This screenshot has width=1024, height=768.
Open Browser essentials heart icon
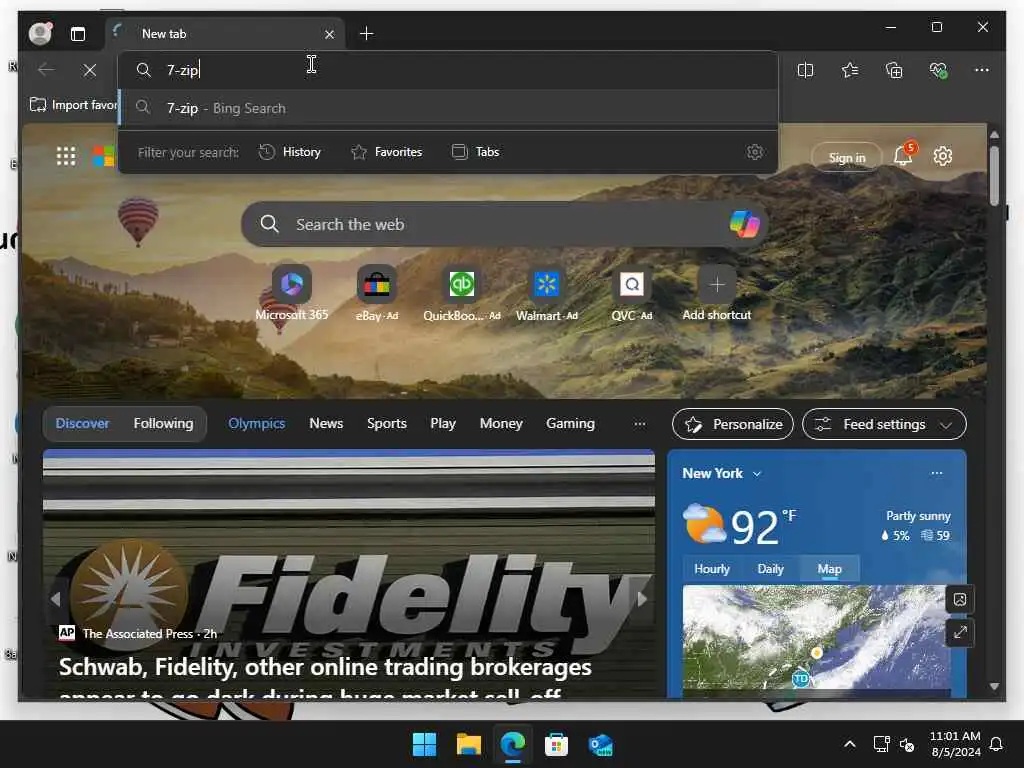click(938, 70)
